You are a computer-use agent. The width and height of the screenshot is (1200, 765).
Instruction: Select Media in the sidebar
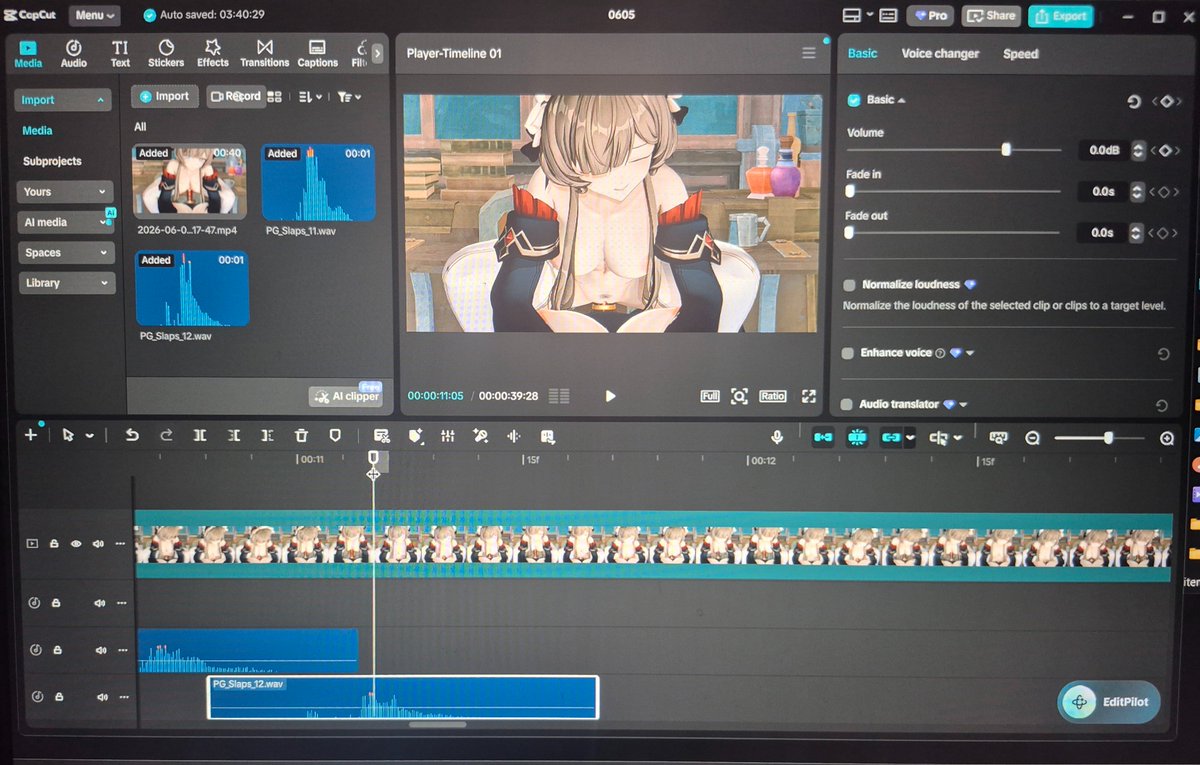[x=38, y=131]
